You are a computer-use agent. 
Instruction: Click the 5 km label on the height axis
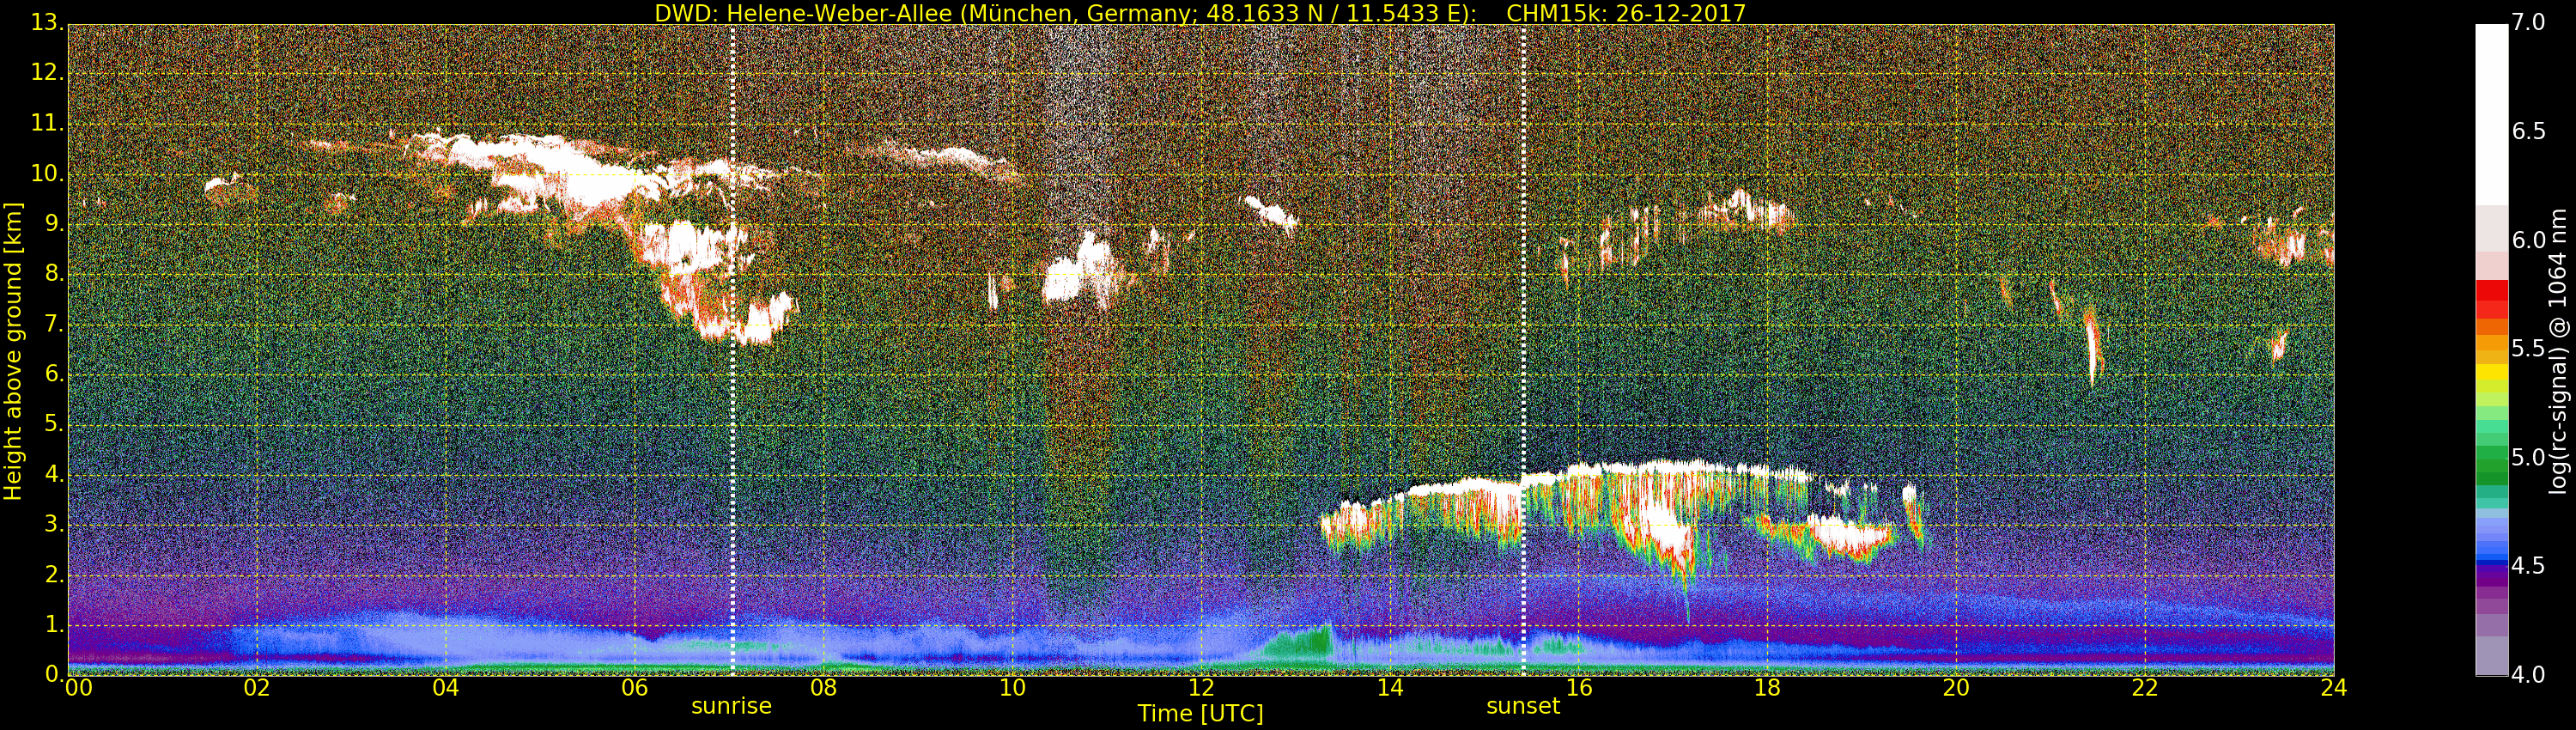(52, 425)
